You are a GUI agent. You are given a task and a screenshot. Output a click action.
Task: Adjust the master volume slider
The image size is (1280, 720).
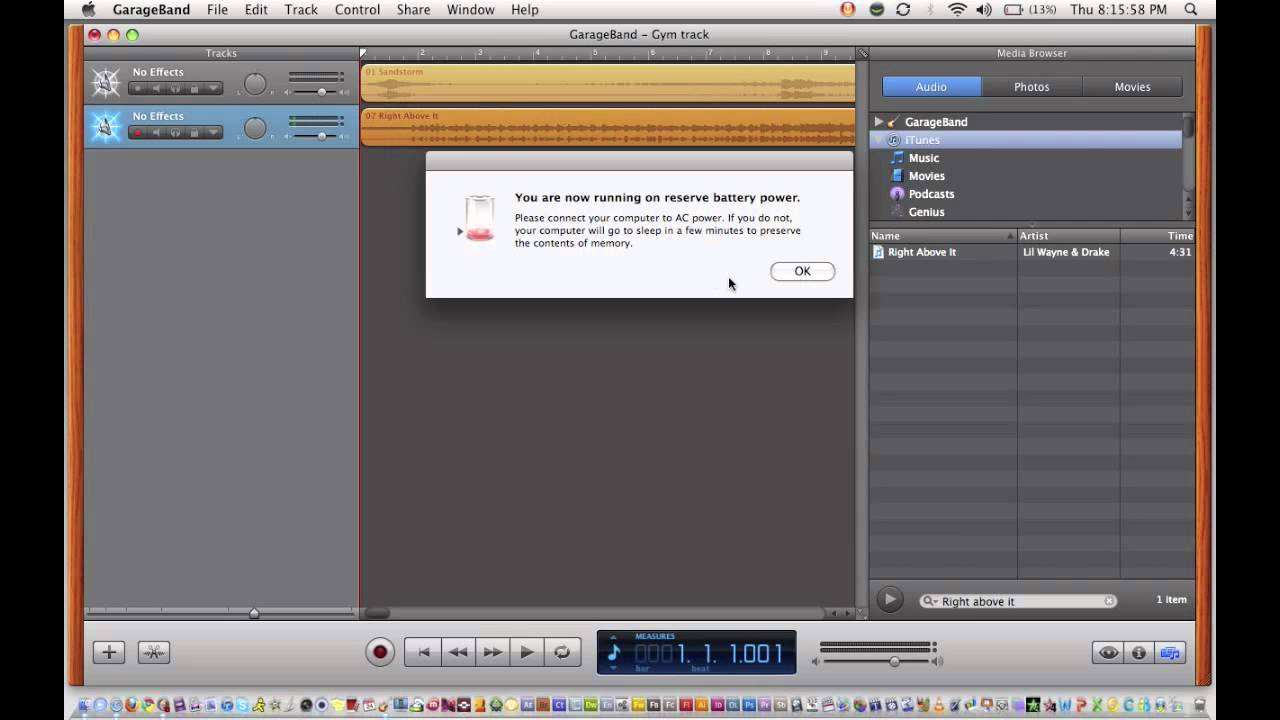point(894,661)
